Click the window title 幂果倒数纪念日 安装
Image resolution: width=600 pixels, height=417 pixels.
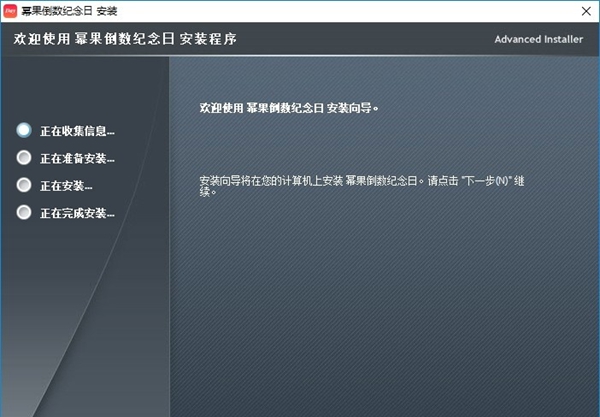coord(69,11)
